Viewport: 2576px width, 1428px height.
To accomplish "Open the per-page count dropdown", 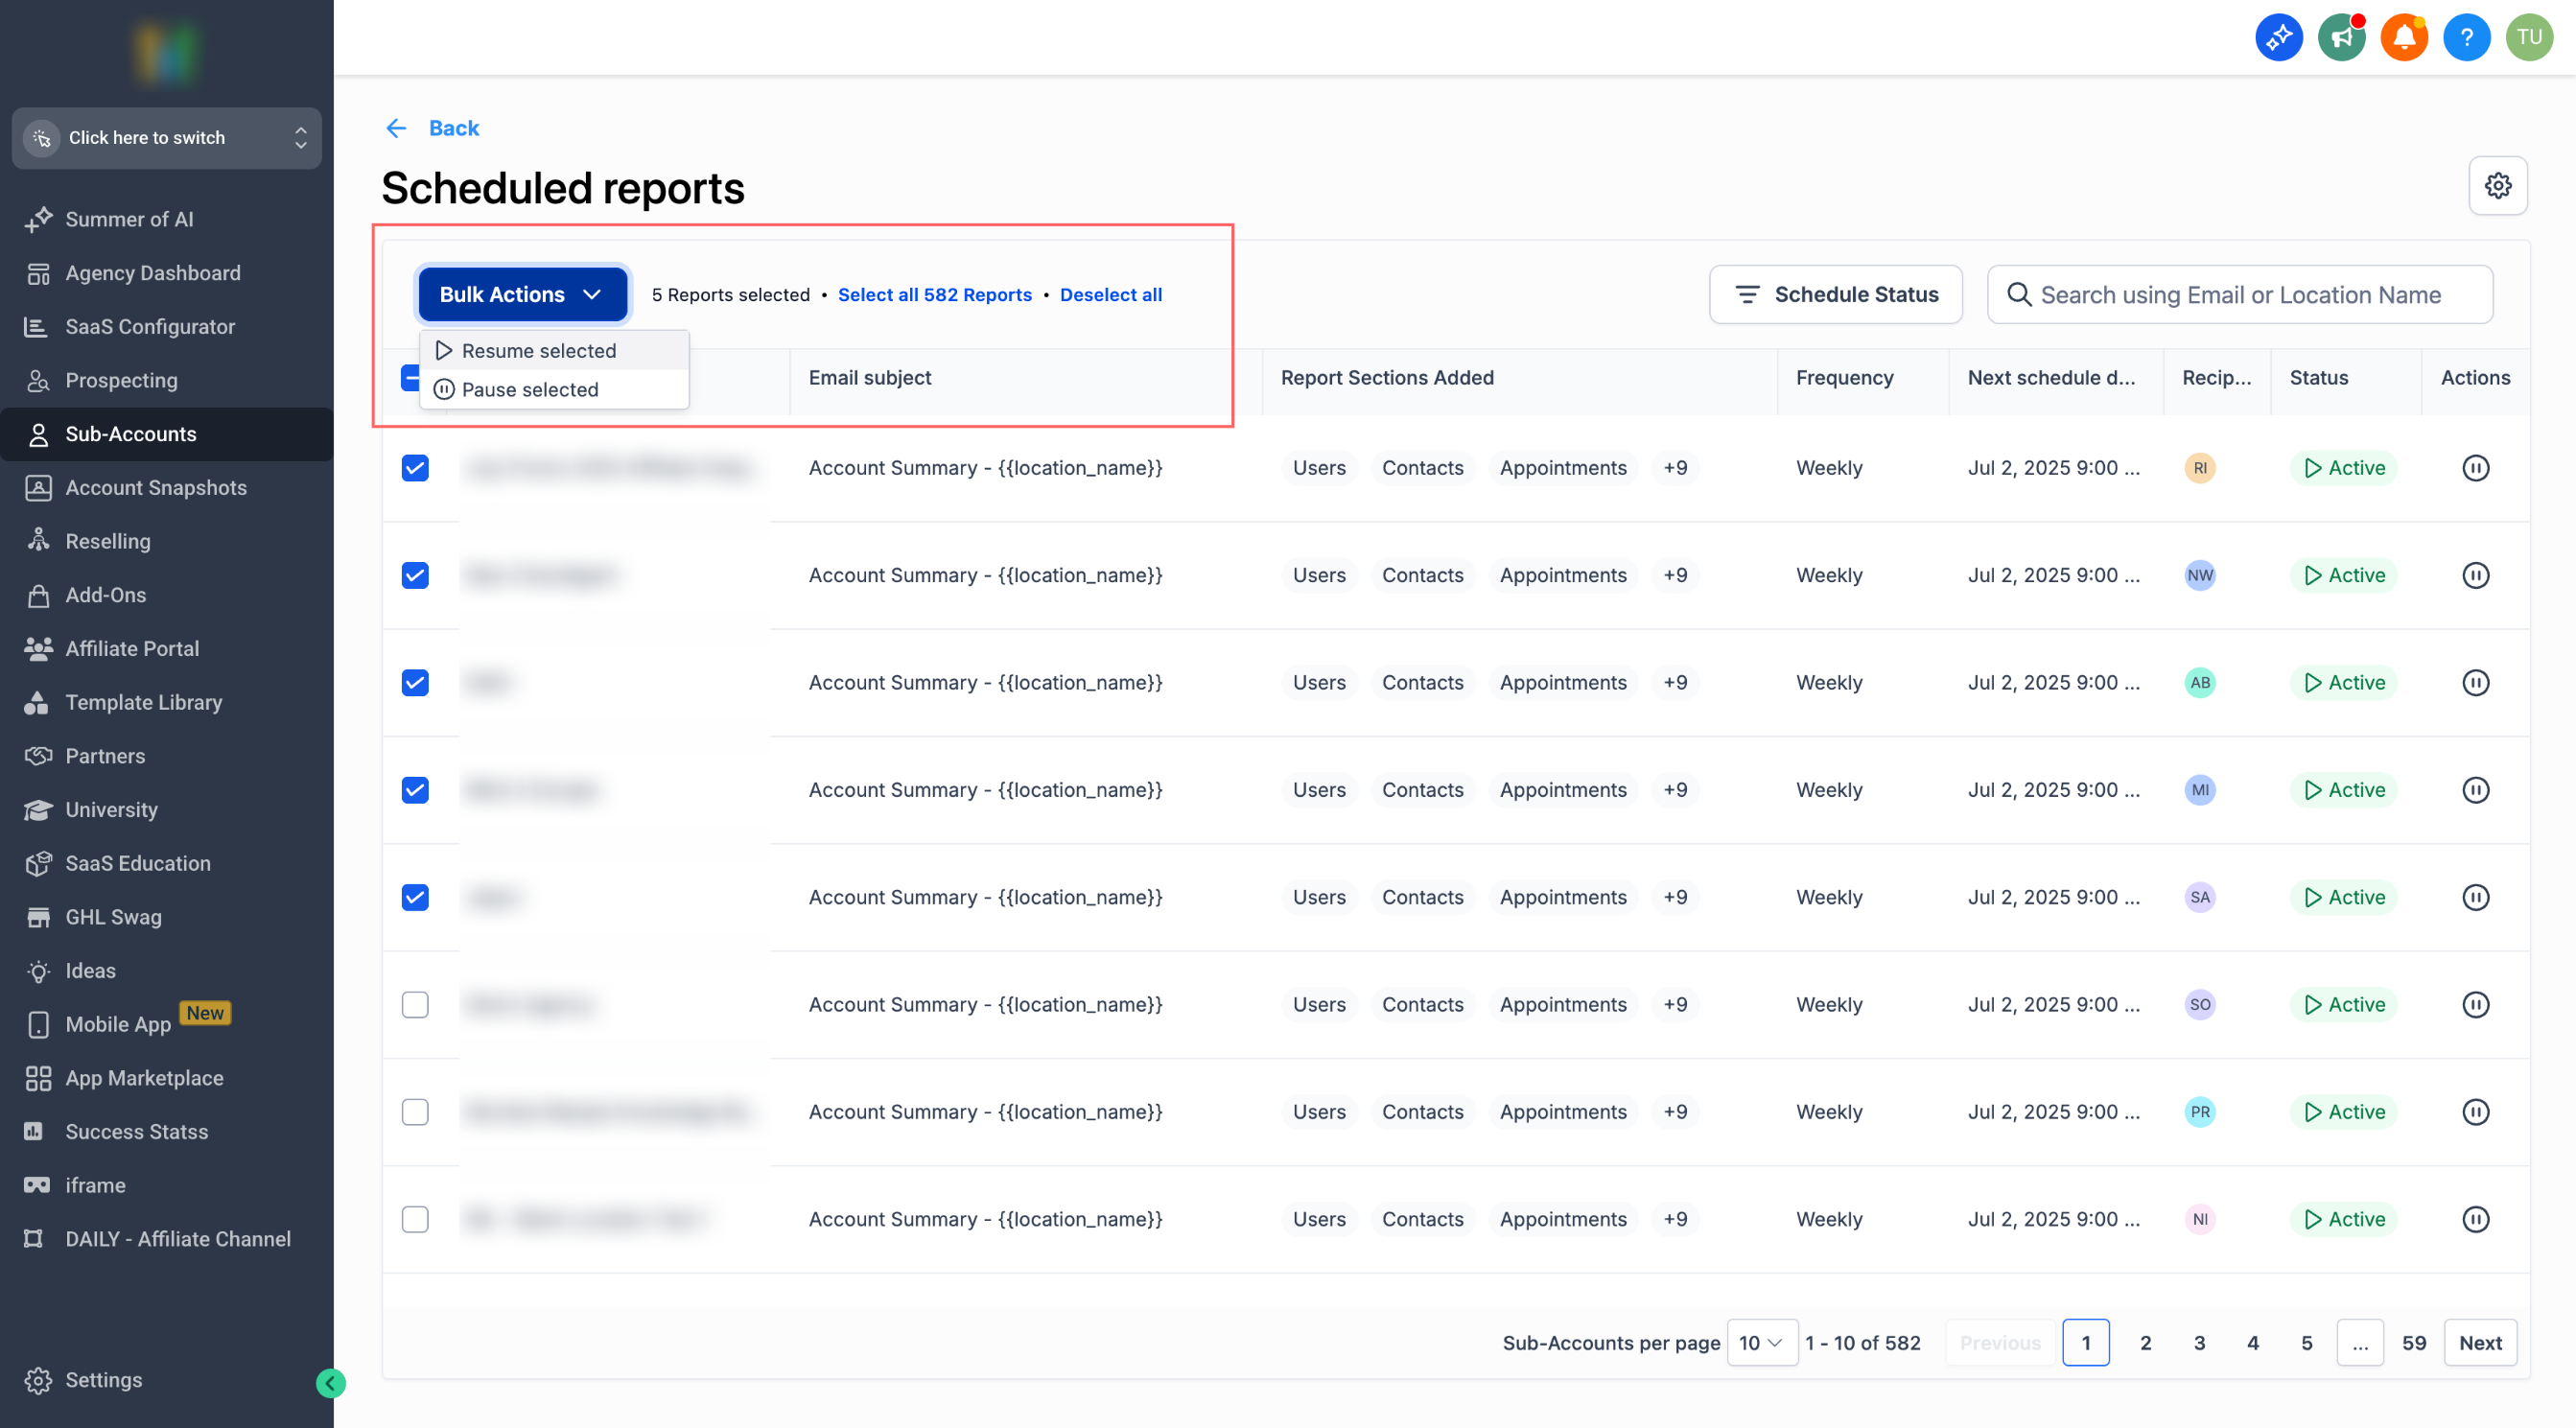I will pos(1761,1342).
